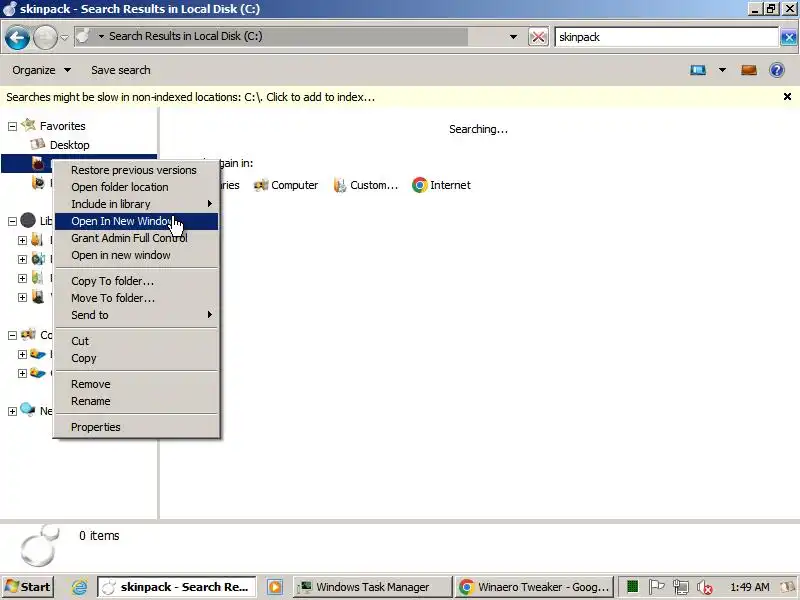The image size is (800, 600).
Task: Open view options dropdown arrow
Action: point(722,70)
